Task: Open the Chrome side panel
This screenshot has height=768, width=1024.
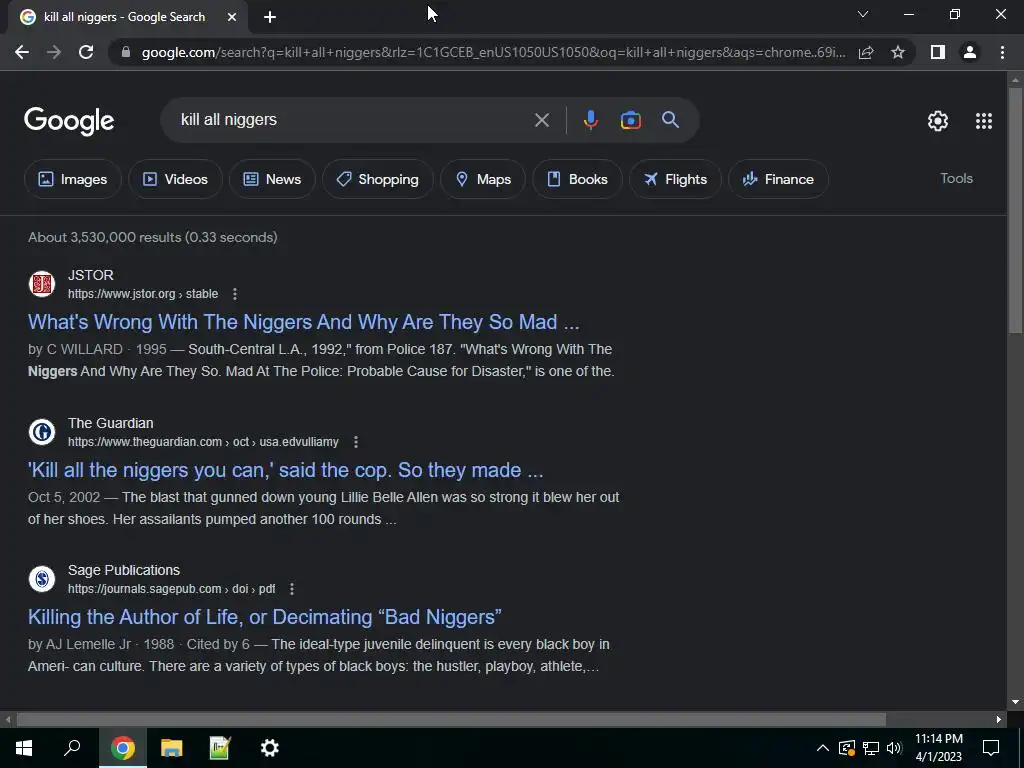Action: click(938, 52)
